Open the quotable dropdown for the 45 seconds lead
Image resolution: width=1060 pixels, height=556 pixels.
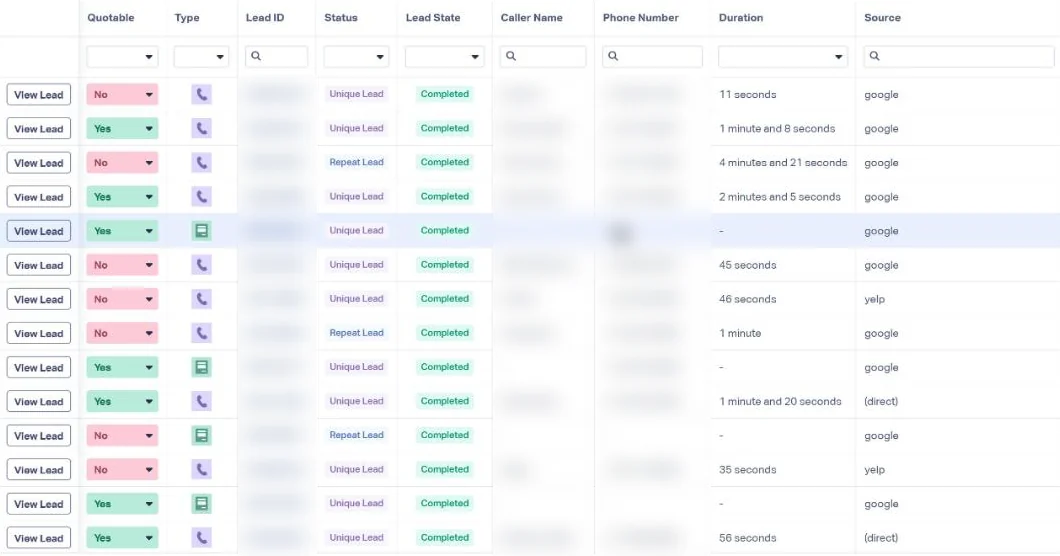(122, 265)
